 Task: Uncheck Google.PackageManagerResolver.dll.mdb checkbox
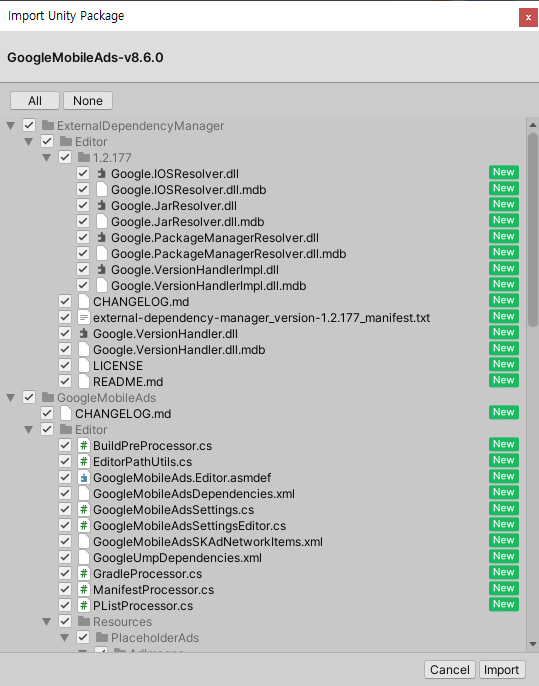pos(83,253)
